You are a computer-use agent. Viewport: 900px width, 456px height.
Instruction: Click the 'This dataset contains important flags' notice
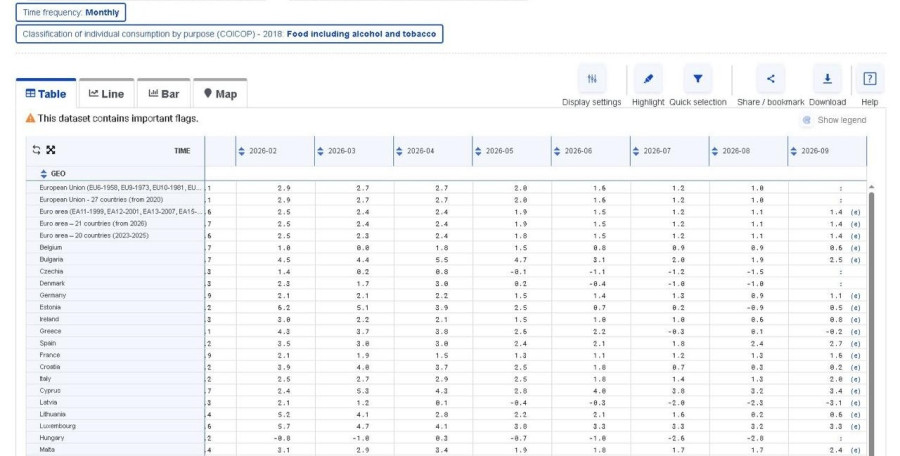tap(118, 118)
